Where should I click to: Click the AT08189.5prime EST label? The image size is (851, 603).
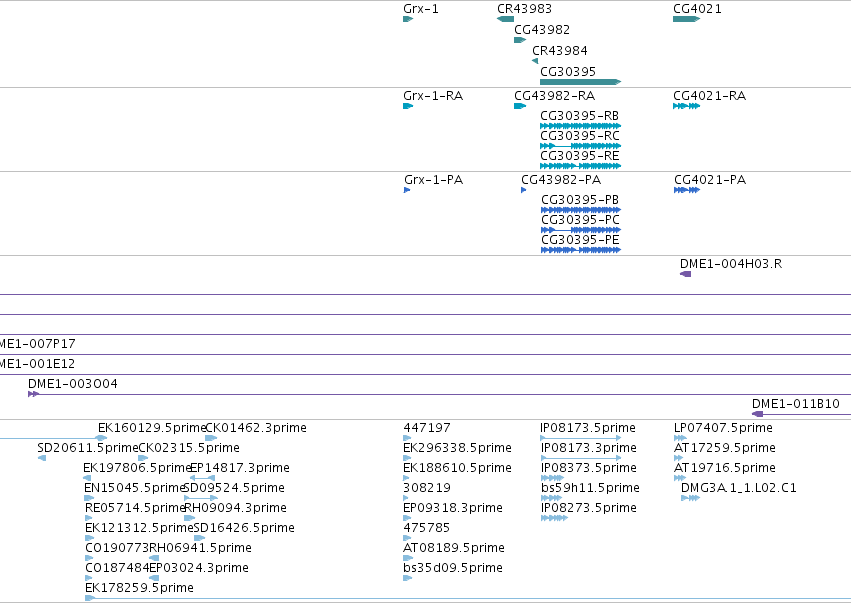(454, 548)
